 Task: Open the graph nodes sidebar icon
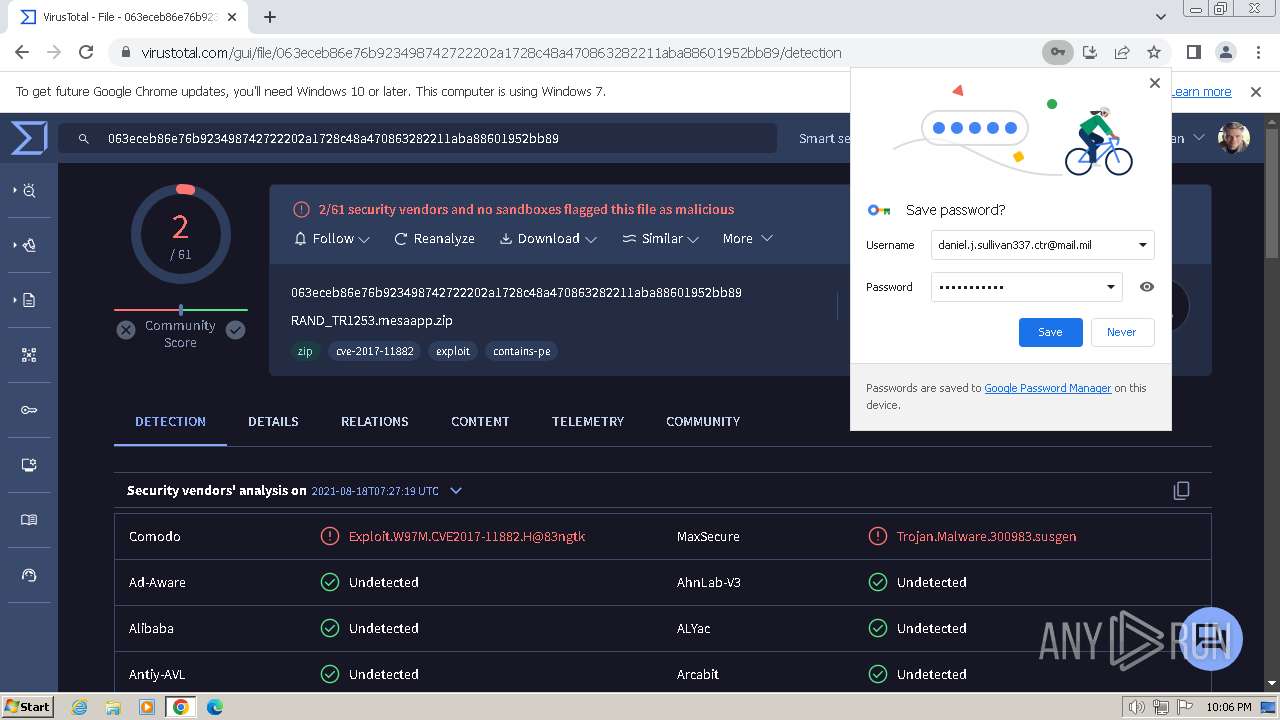(x=29, y=355)
